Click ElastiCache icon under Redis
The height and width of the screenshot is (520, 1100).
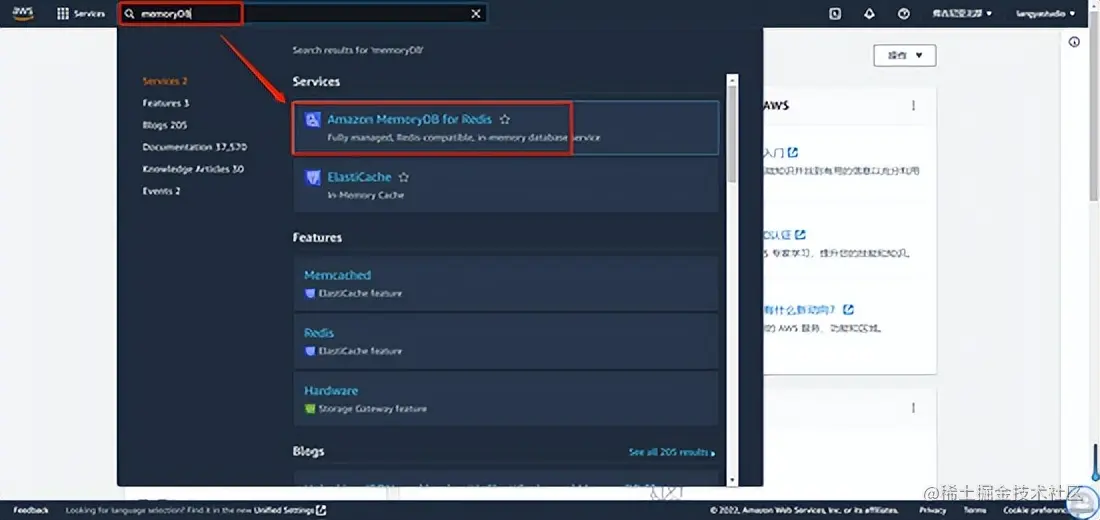[310, 351]
